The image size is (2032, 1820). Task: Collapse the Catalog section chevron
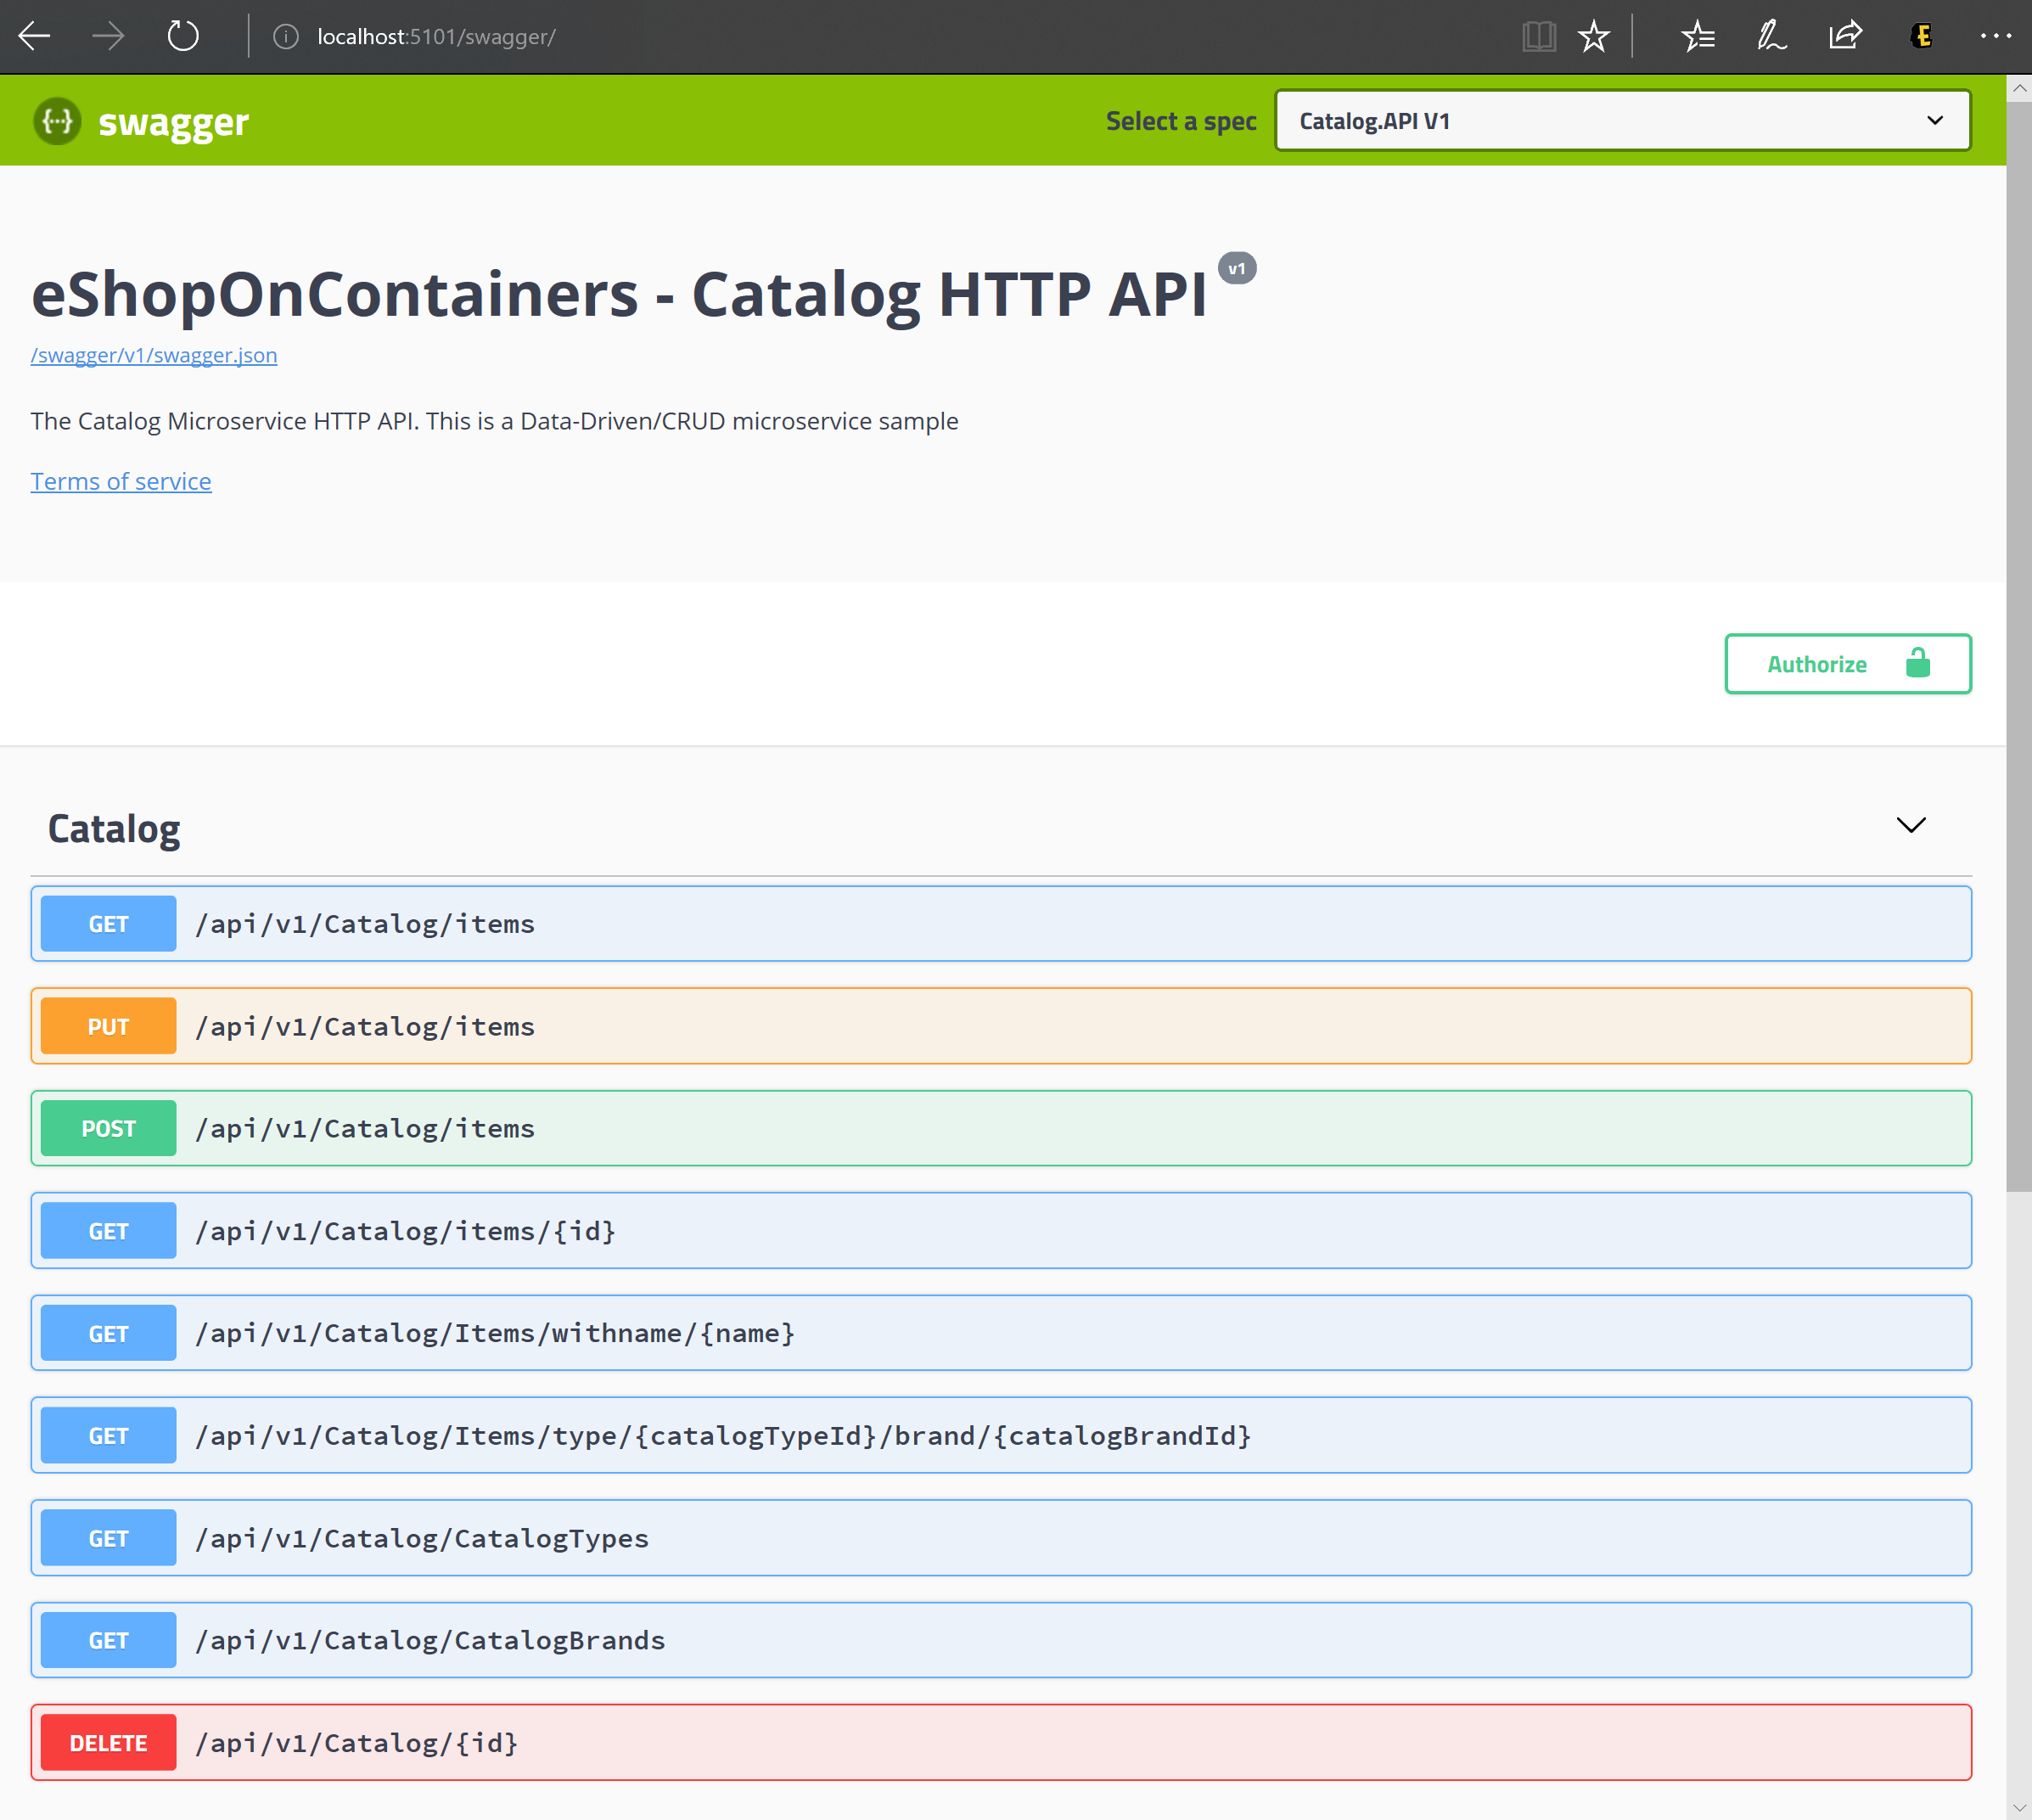(x=1911, y=826)
